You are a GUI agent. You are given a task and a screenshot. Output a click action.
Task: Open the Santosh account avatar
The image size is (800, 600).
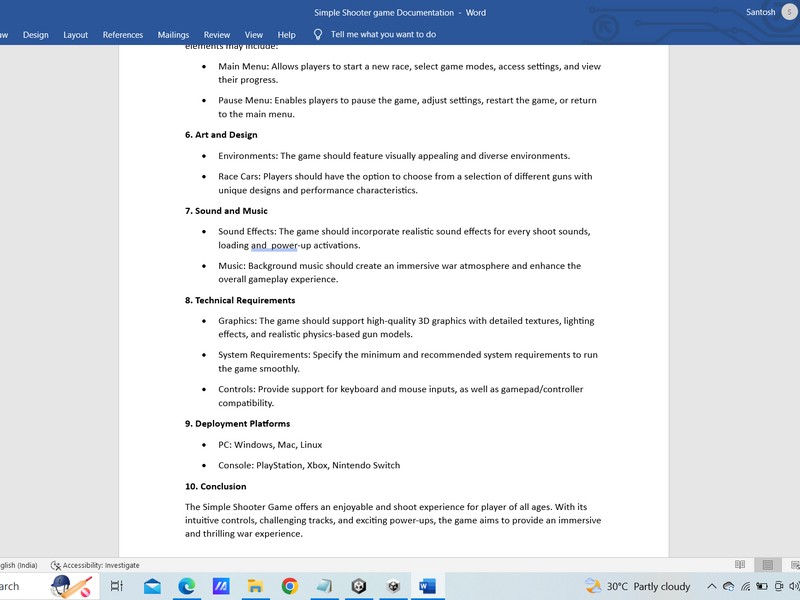[789, 12]
